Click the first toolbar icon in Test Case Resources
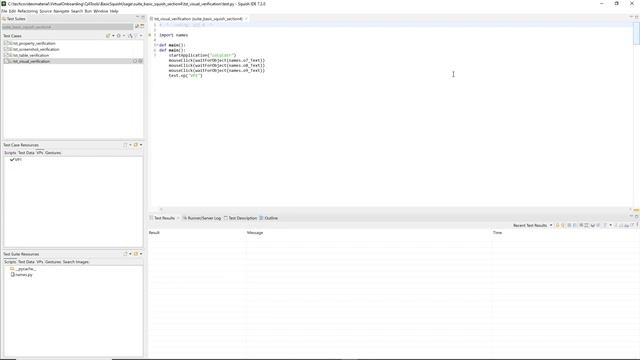The height and width of the screenshot is (360, 640). (125, 145)
